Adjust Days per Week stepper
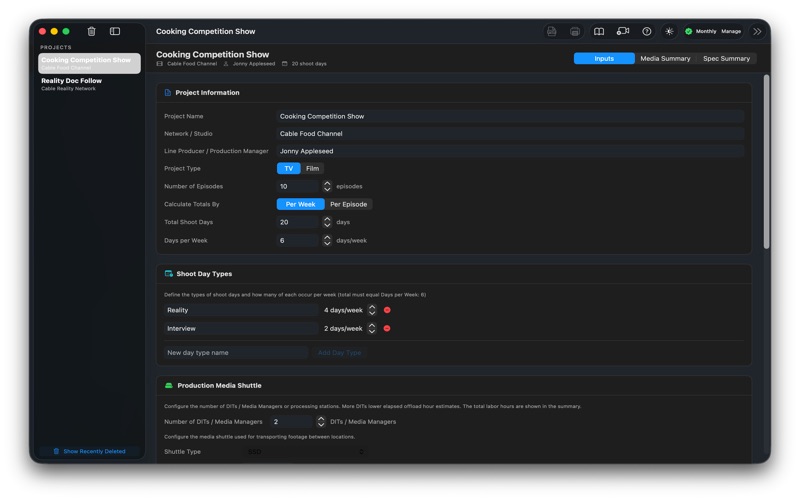800x500 pixels. [327, 240]
